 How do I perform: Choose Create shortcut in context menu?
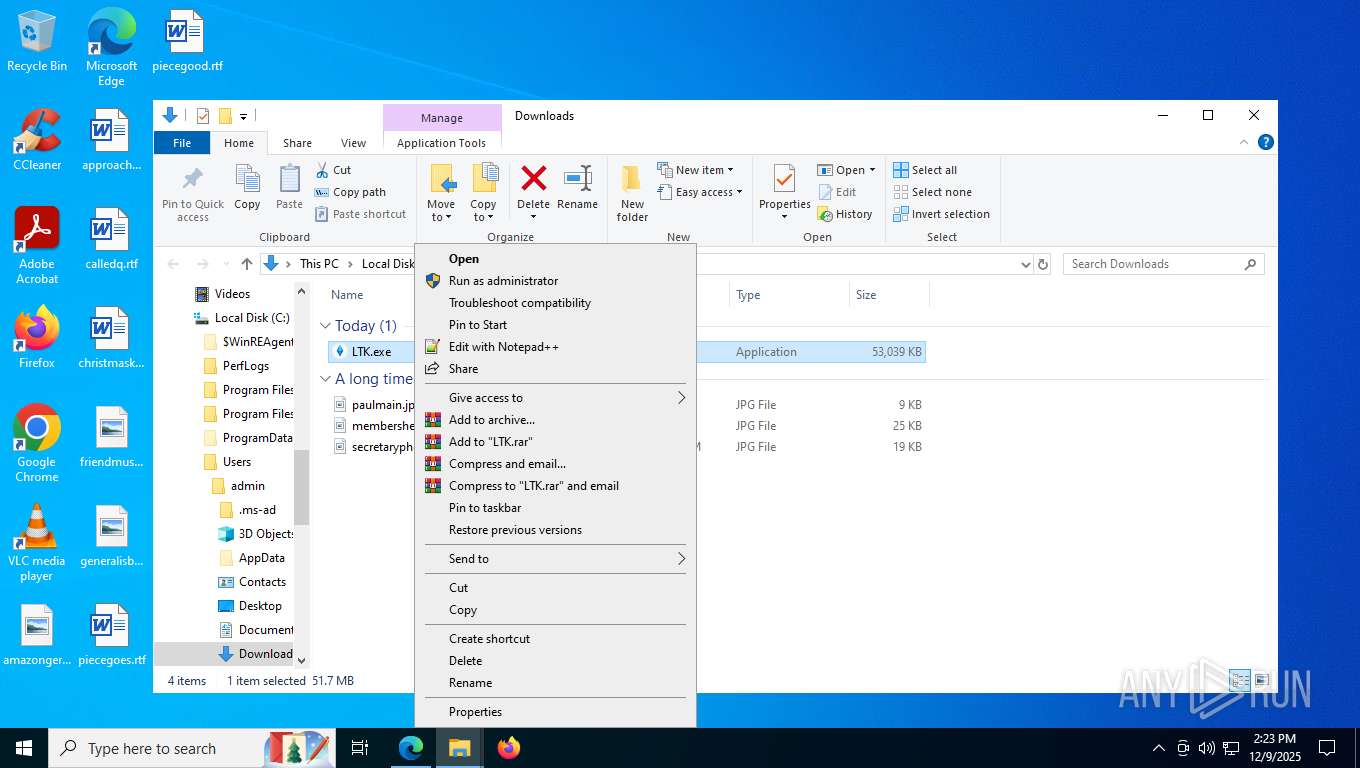click(555, 639)
